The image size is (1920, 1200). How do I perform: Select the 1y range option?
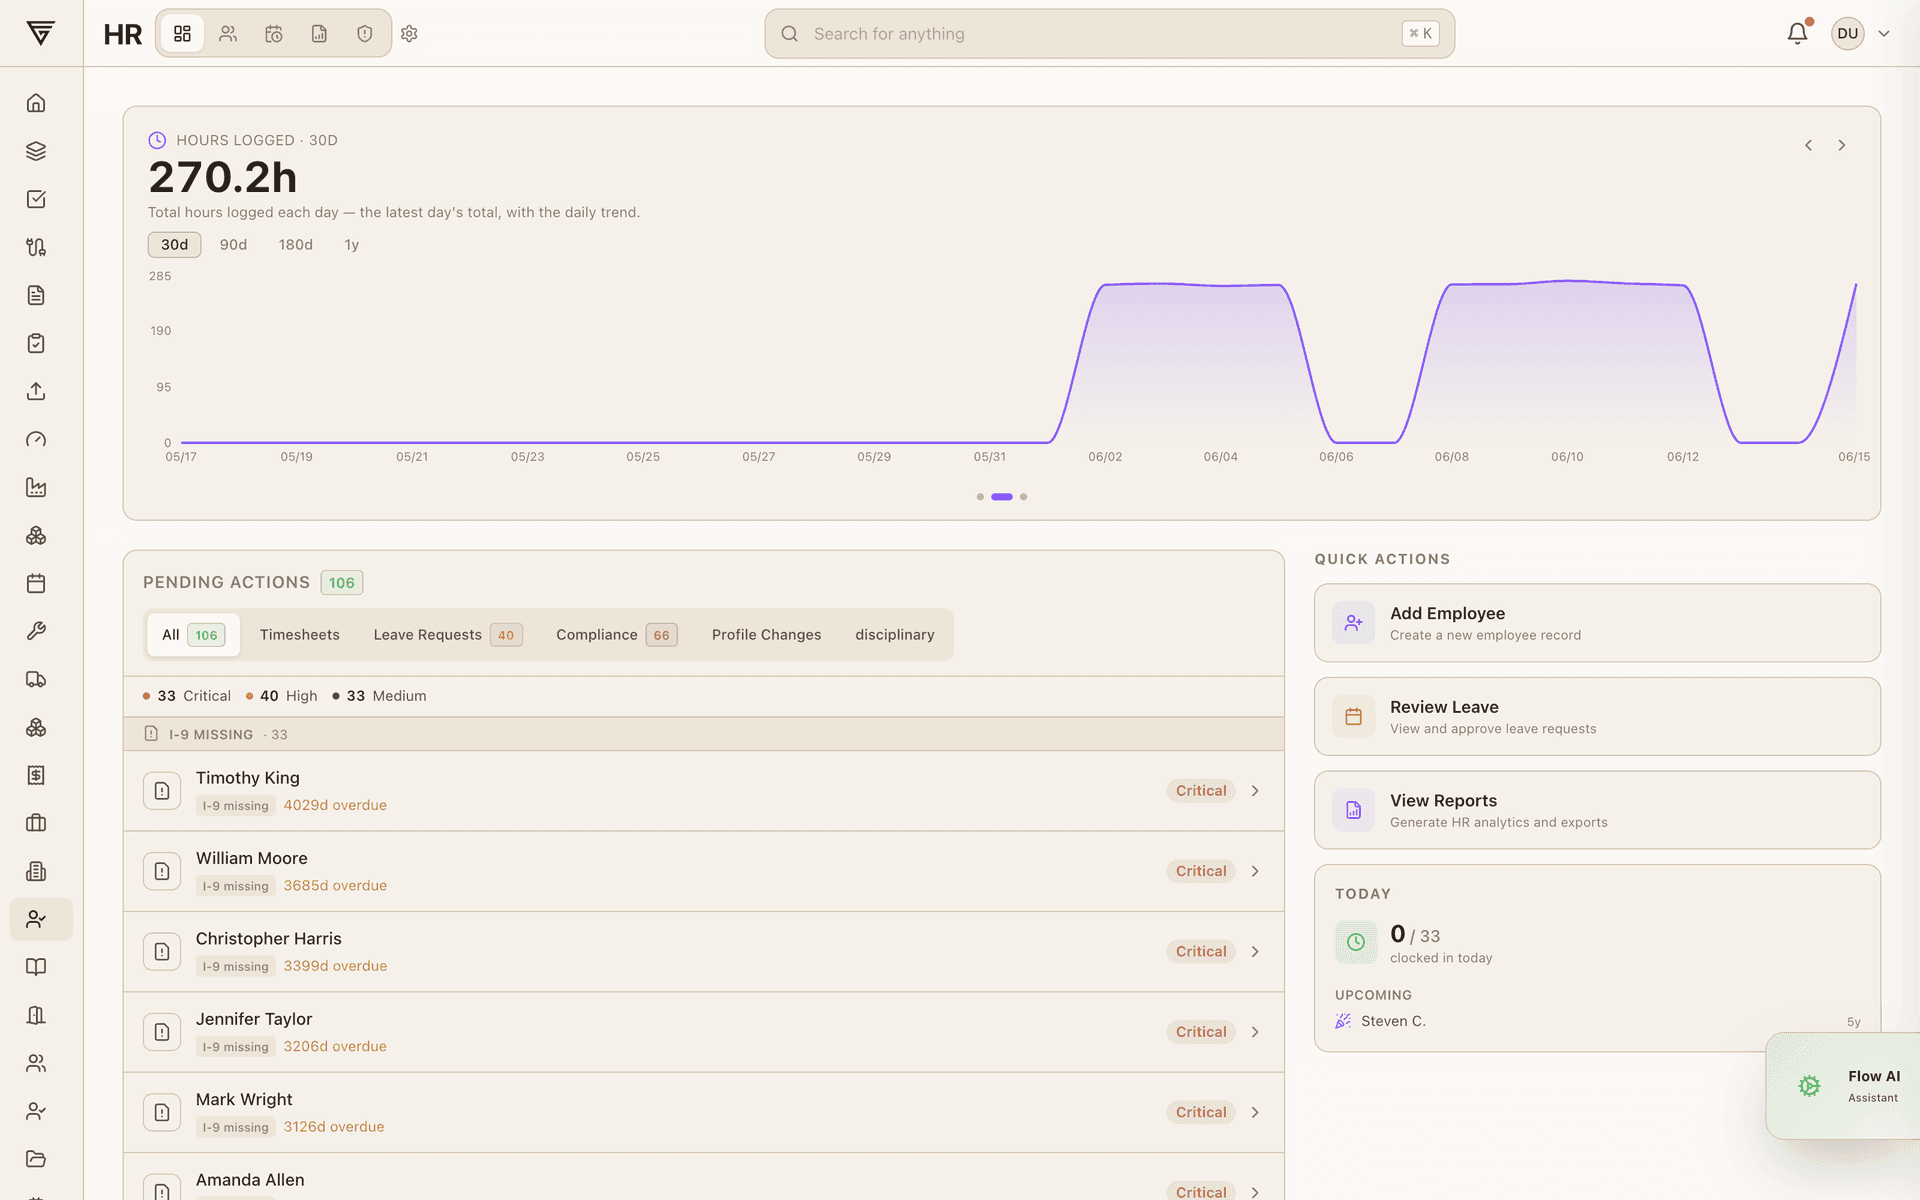pos(351,245)
